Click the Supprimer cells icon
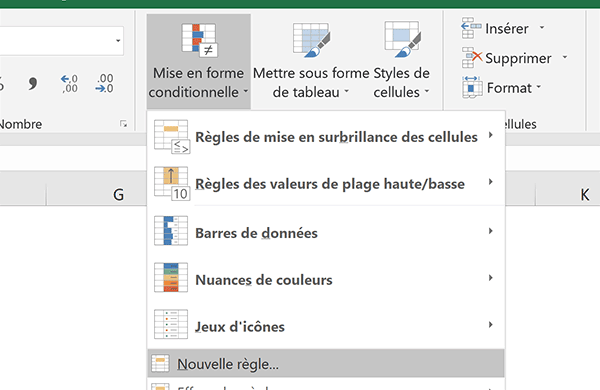 [x=472, y=58]
